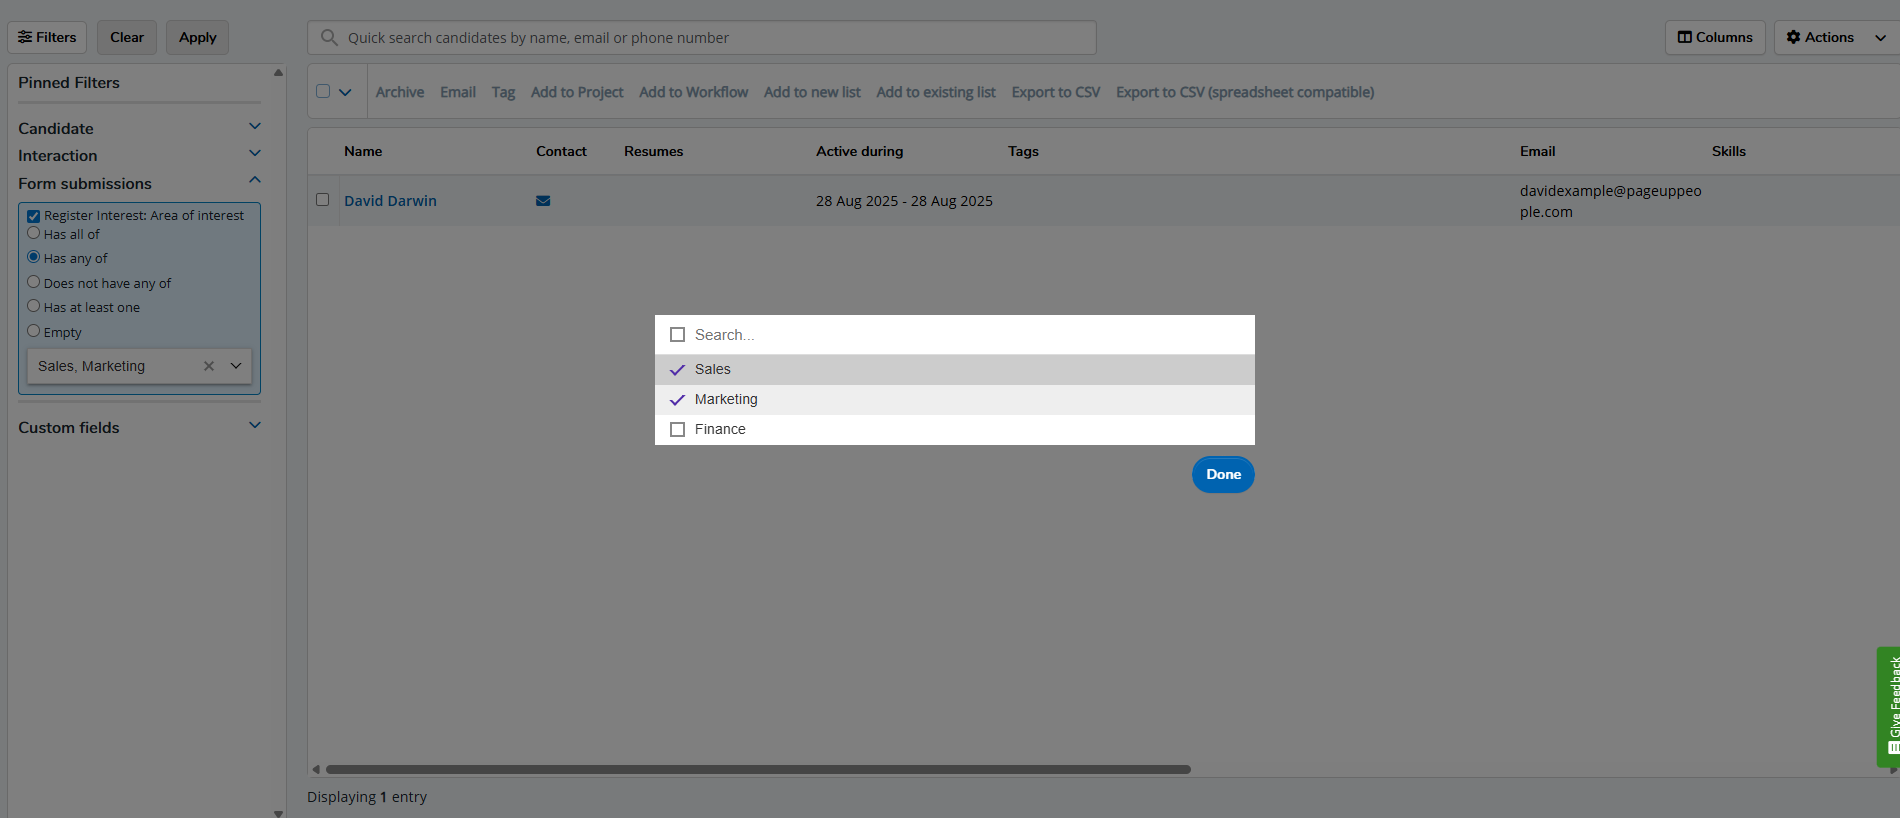Toggle the Sales option in the list
This screenshot has height=818, width=1900.
coord(955,369)
